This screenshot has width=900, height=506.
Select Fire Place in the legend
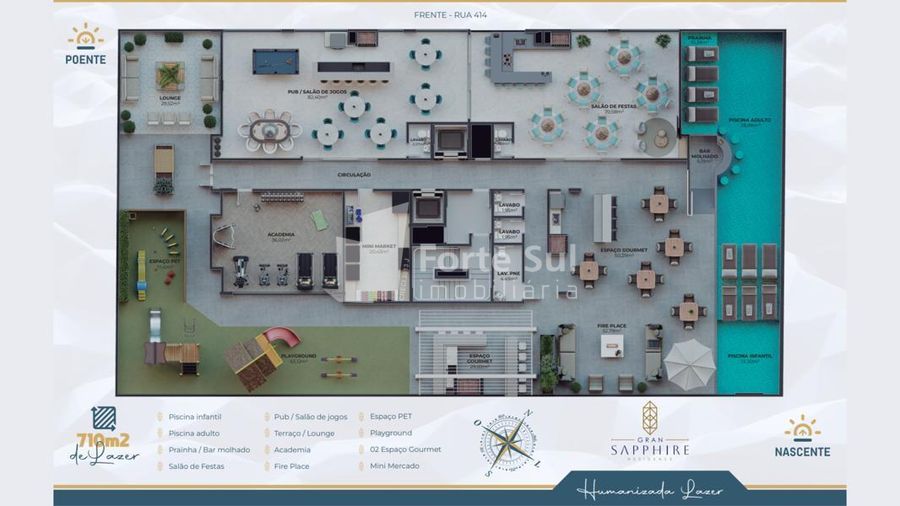tap(292, 466)
